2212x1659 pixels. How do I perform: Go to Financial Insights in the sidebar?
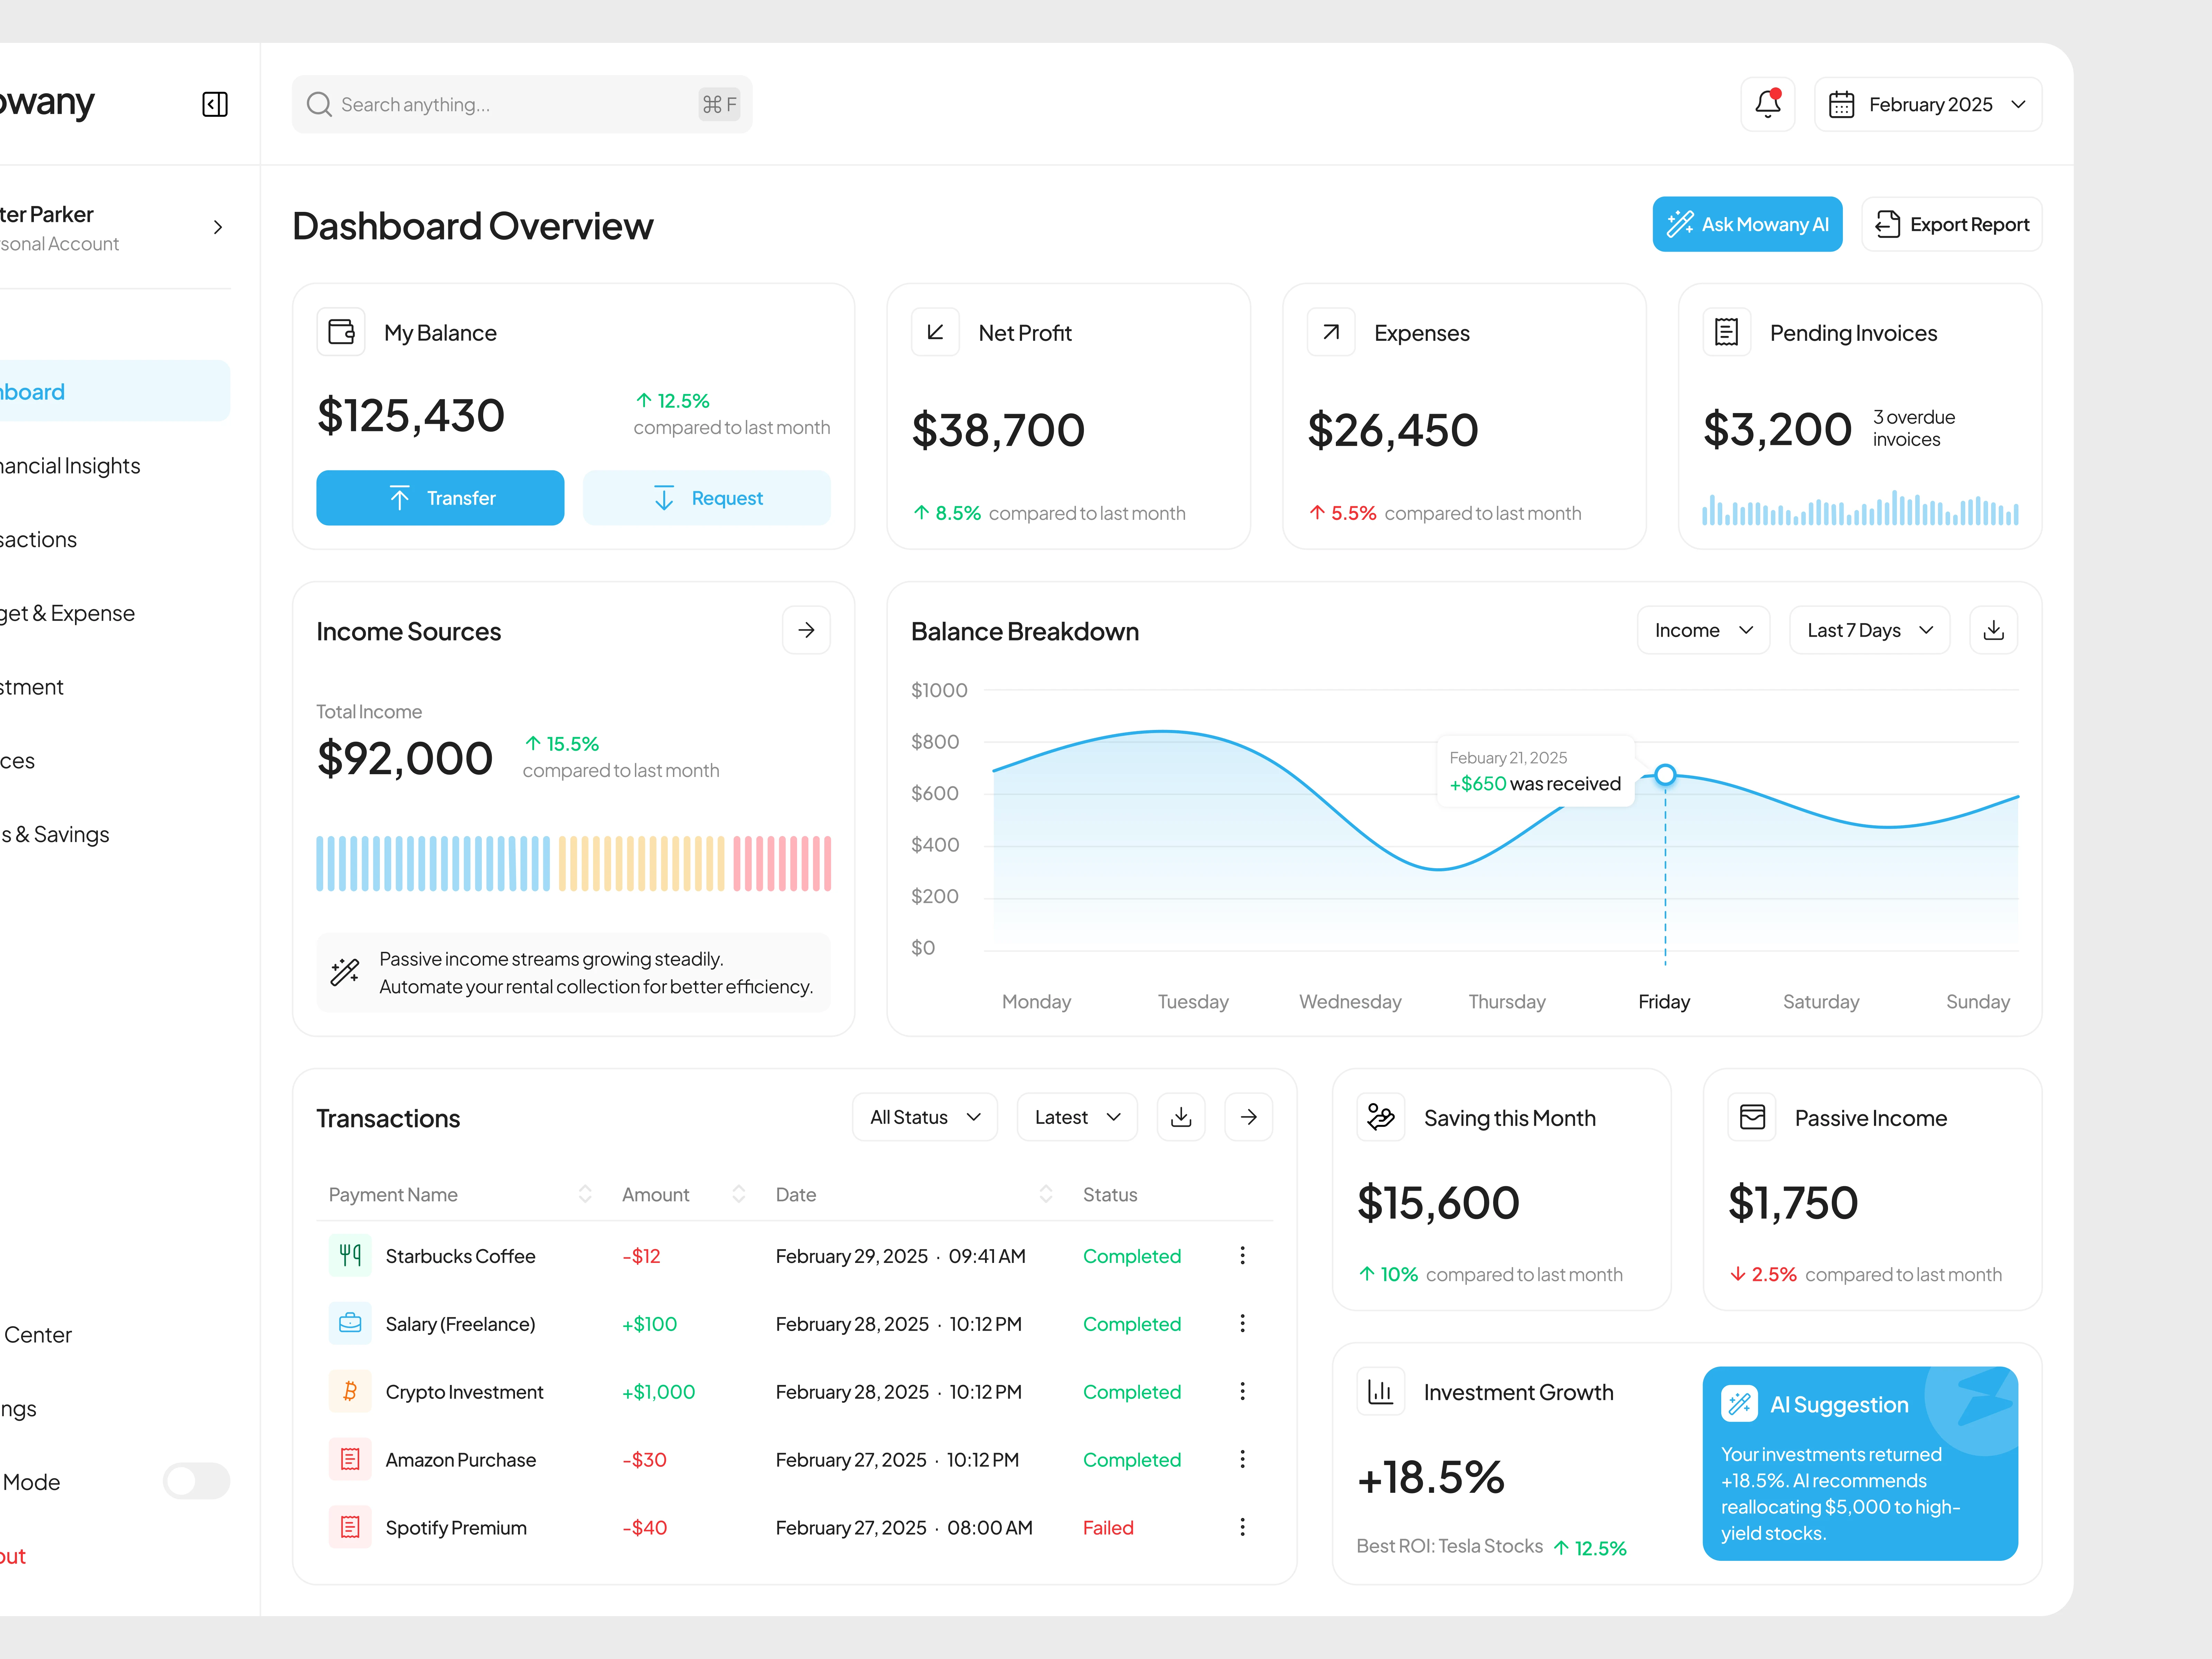(70, 466)
